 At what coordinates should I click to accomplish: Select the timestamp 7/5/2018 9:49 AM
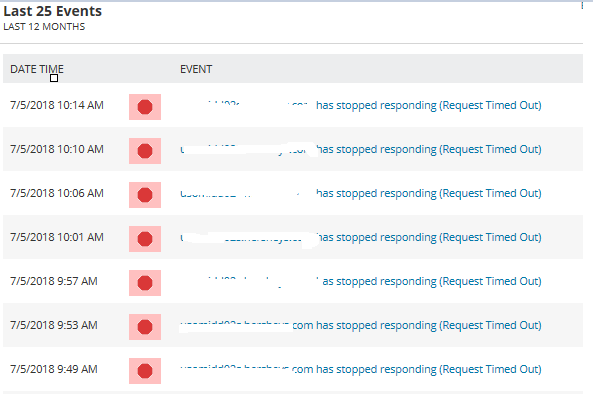[54, 369]
